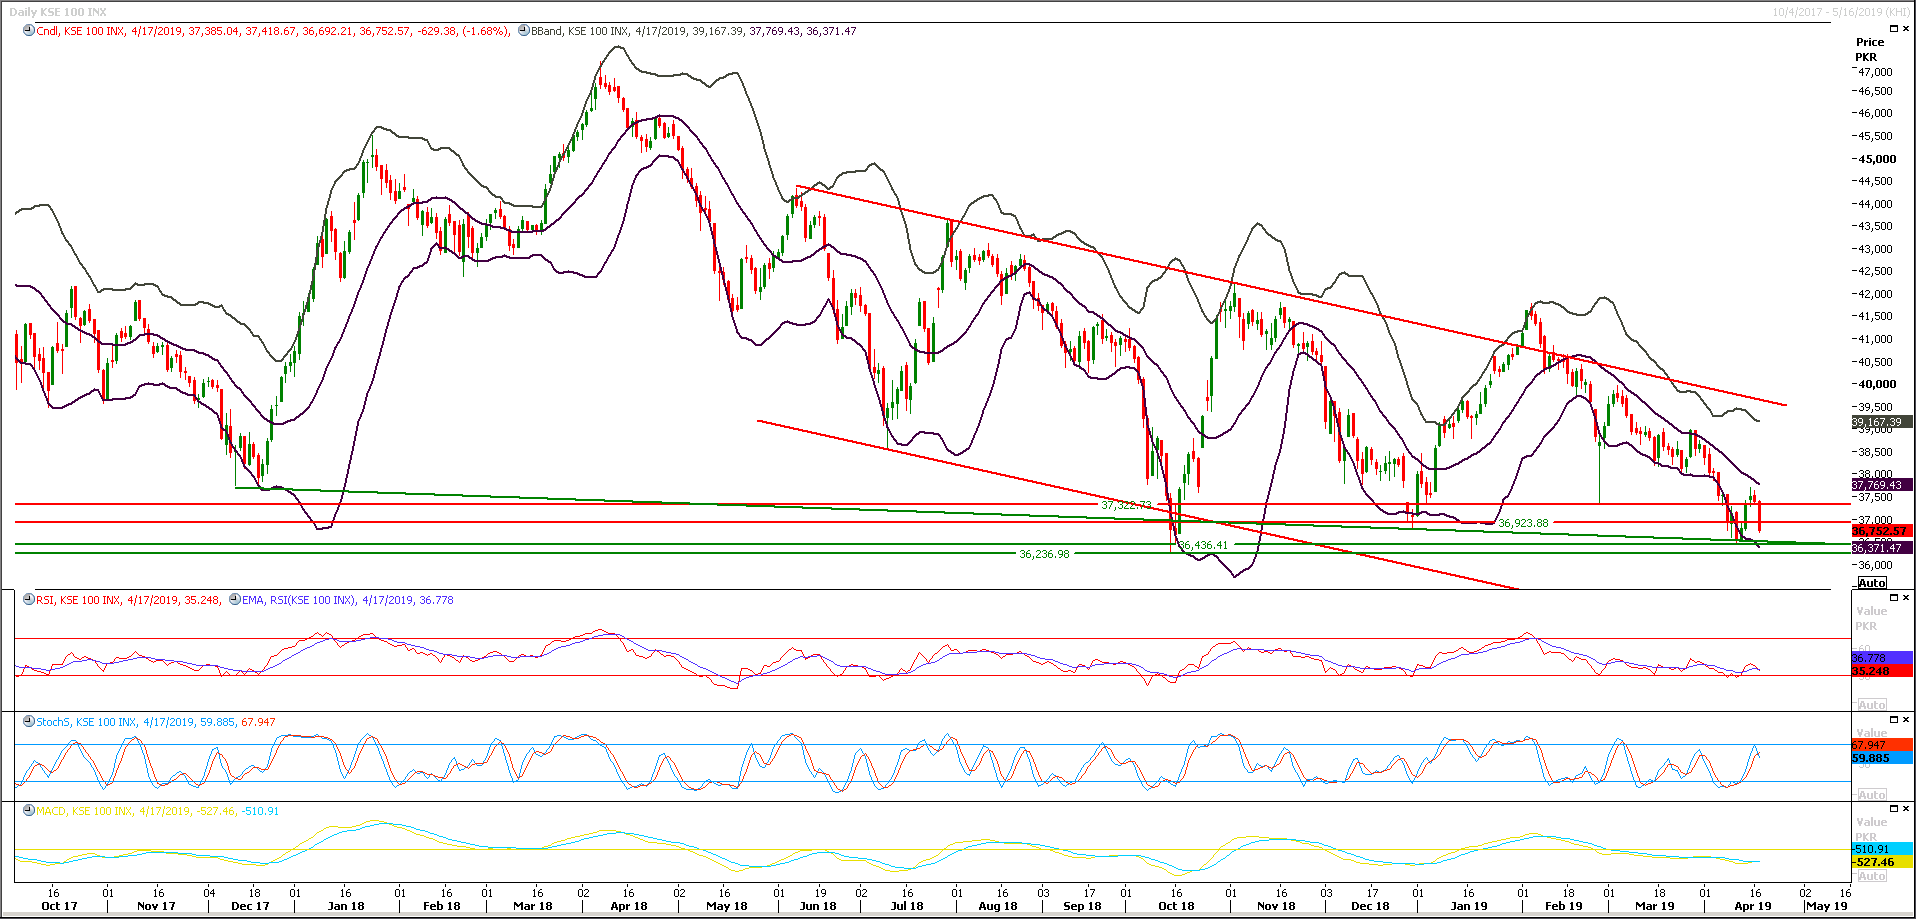Click the MACD indicator clock icon
The width and height of the screenshot is (1916, 919).
pyautogui.click(x=26, y=811)
